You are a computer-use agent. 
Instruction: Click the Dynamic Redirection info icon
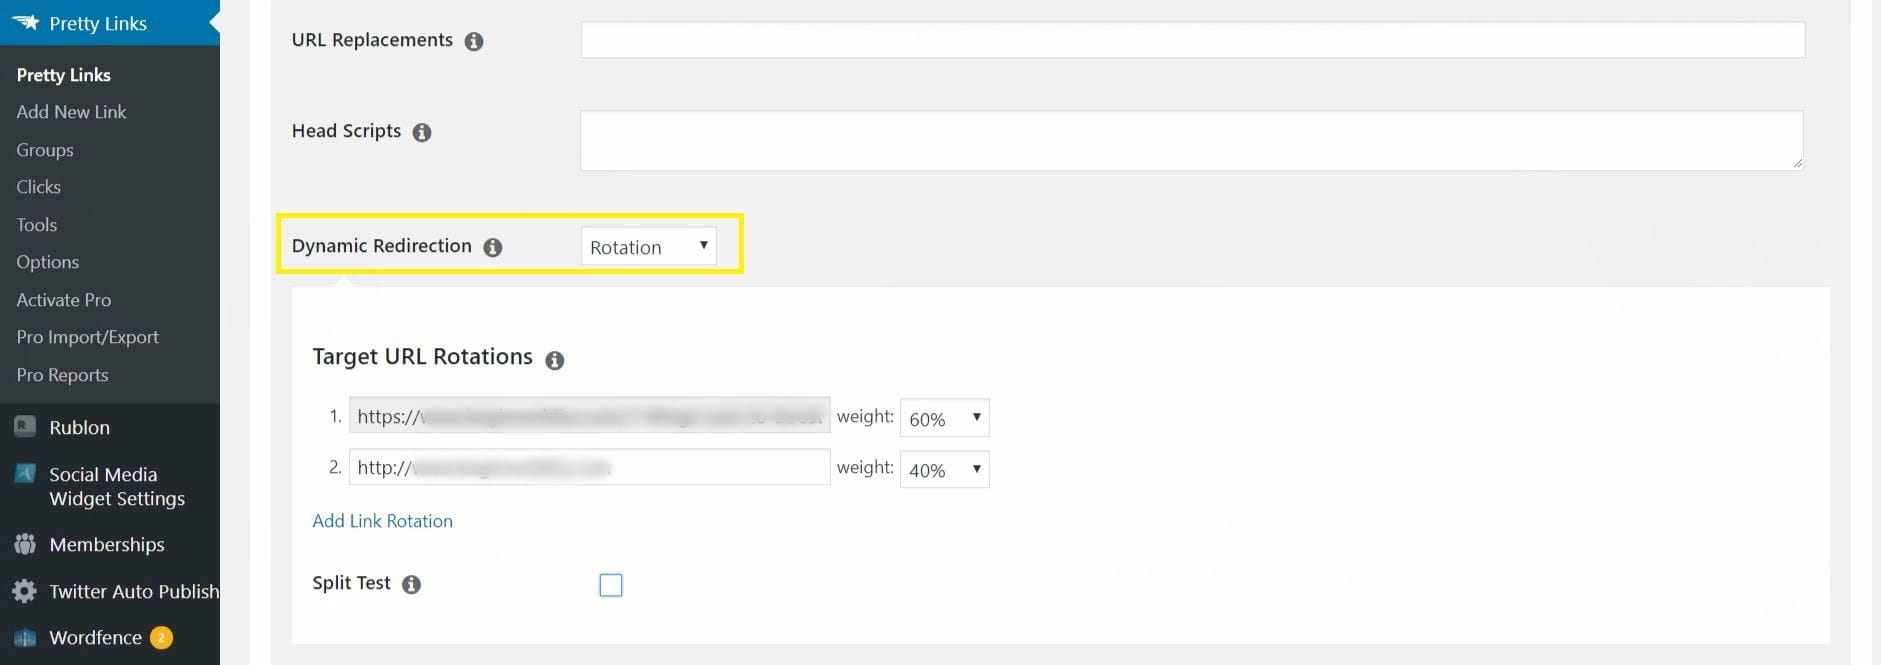493,247
